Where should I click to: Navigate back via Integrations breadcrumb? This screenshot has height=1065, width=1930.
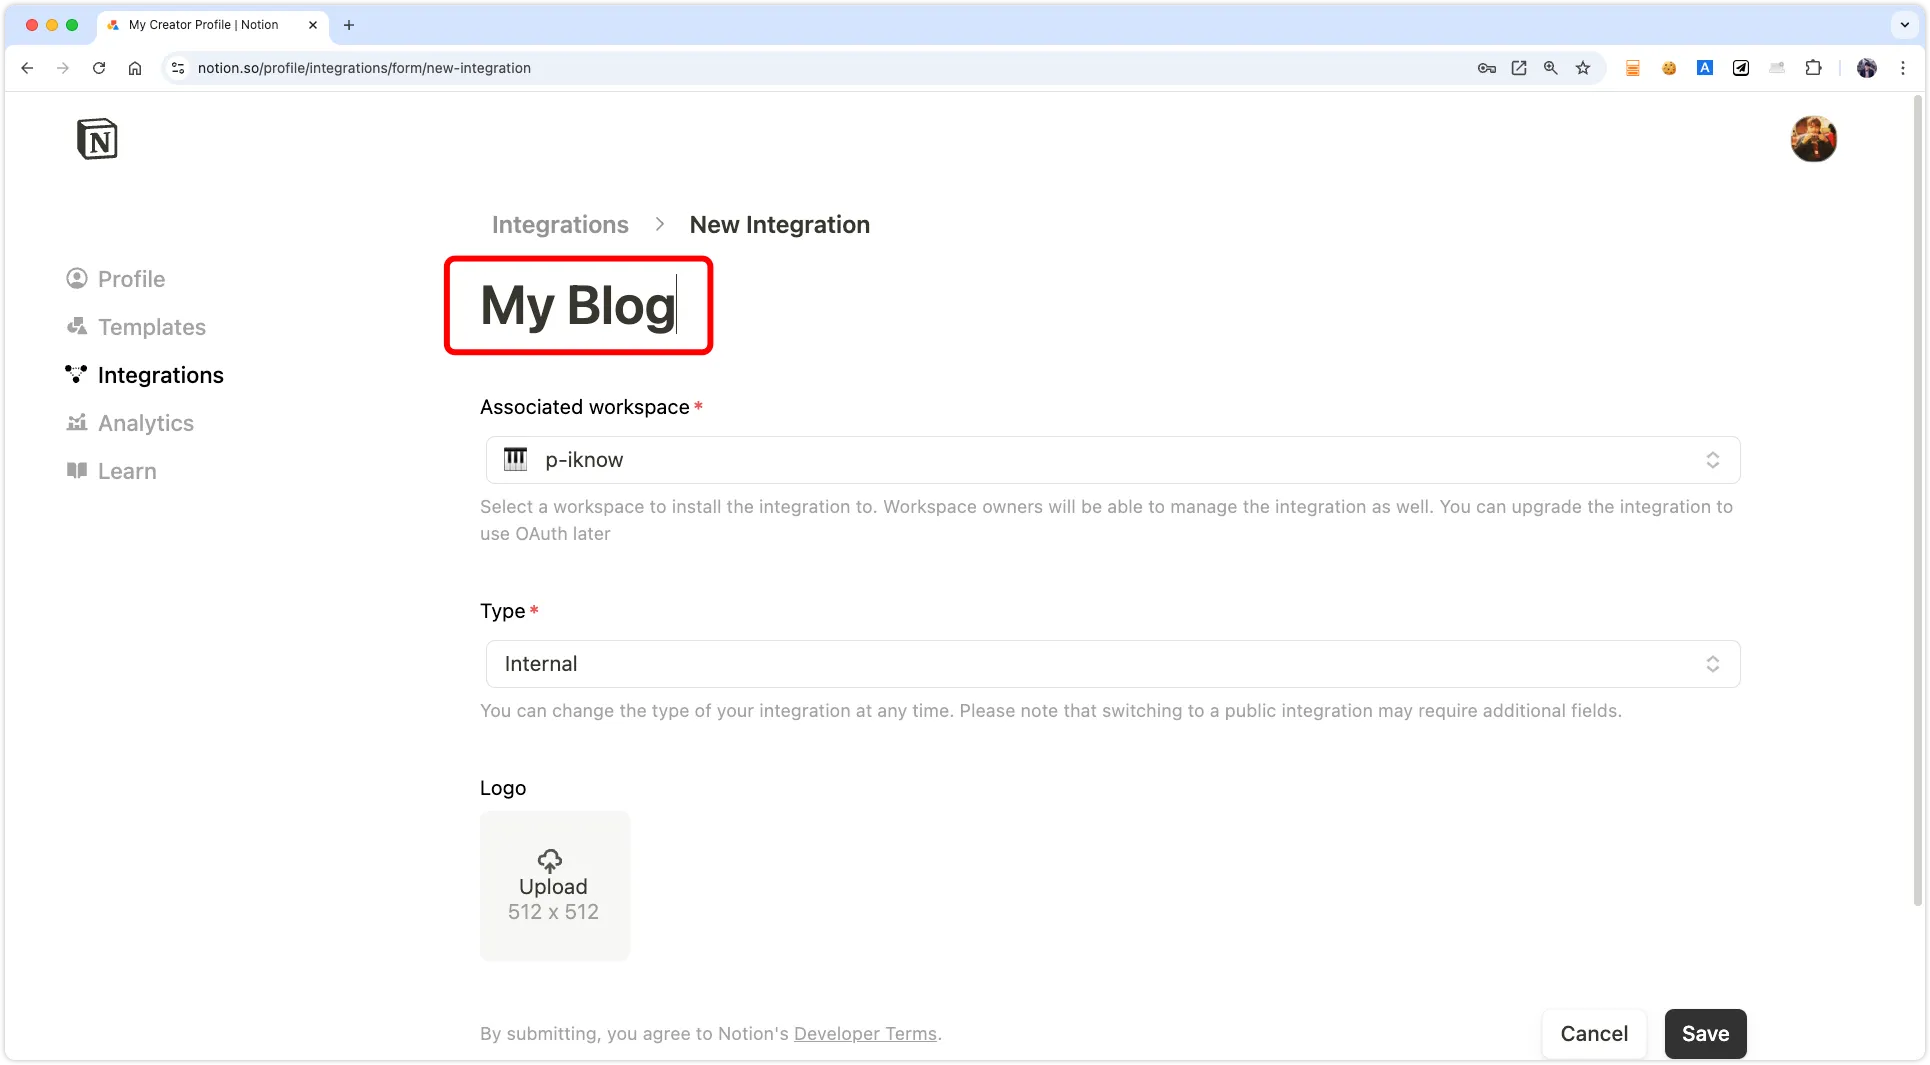coord(559,224)
